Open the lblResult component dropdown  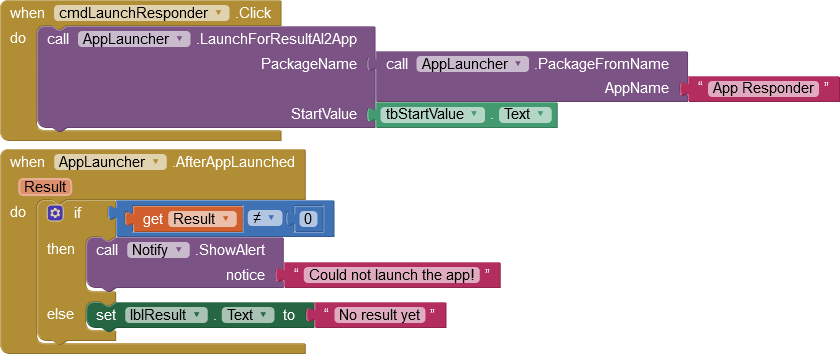pyautogui.click(x=166, y=315)
